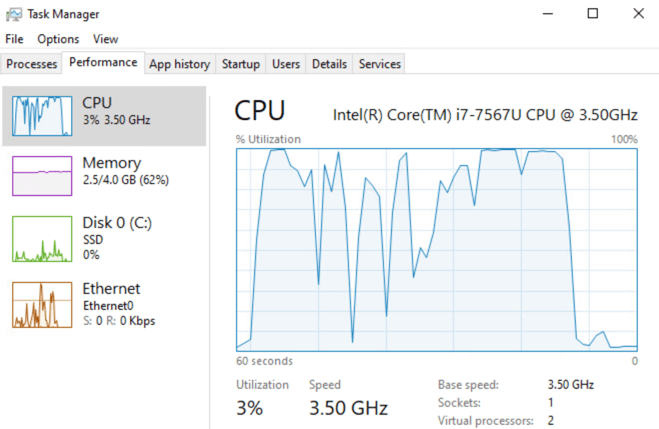Click the Task Manager title bar icon
659x429 pixels.
coord(13,14)
